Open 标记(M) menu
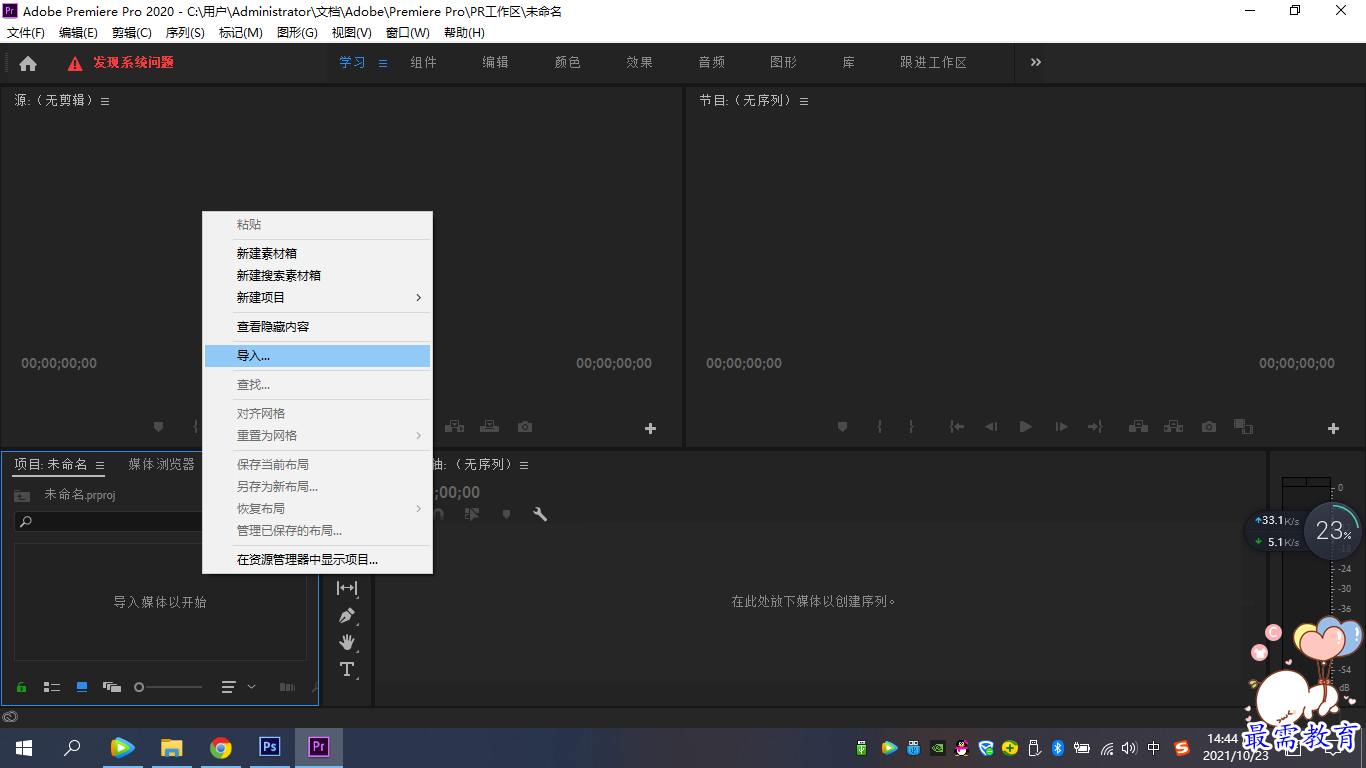 (x=241, y=33)
